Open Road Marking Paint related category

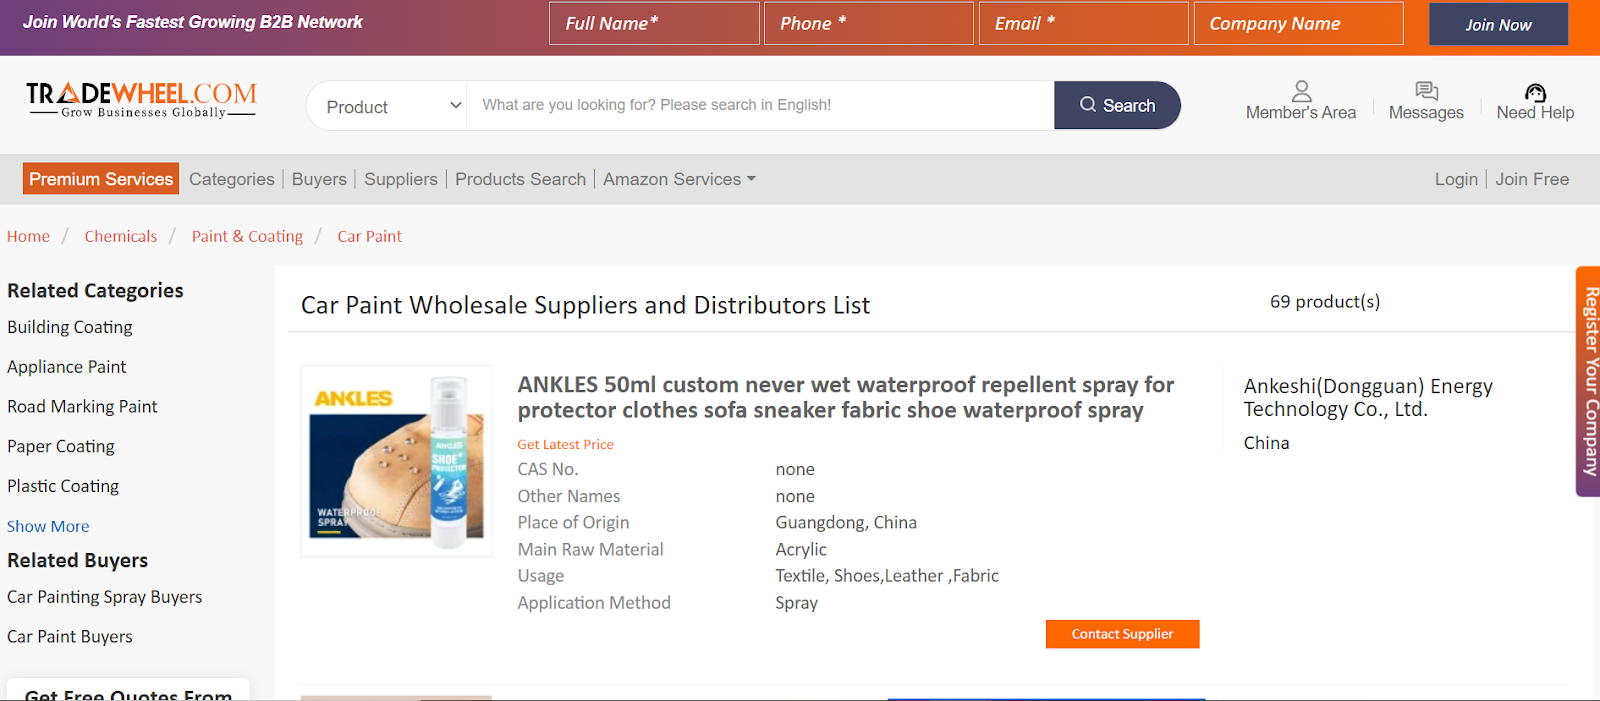82,407
